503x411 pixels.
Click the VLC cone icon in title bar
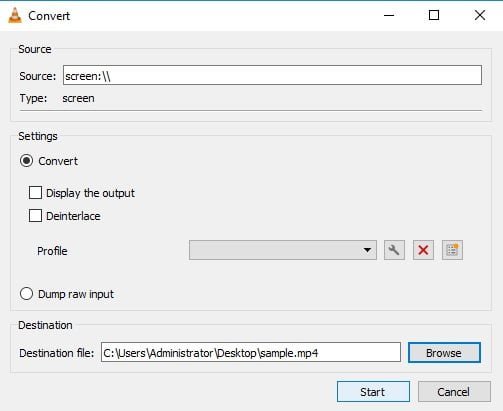click(15, 15)
